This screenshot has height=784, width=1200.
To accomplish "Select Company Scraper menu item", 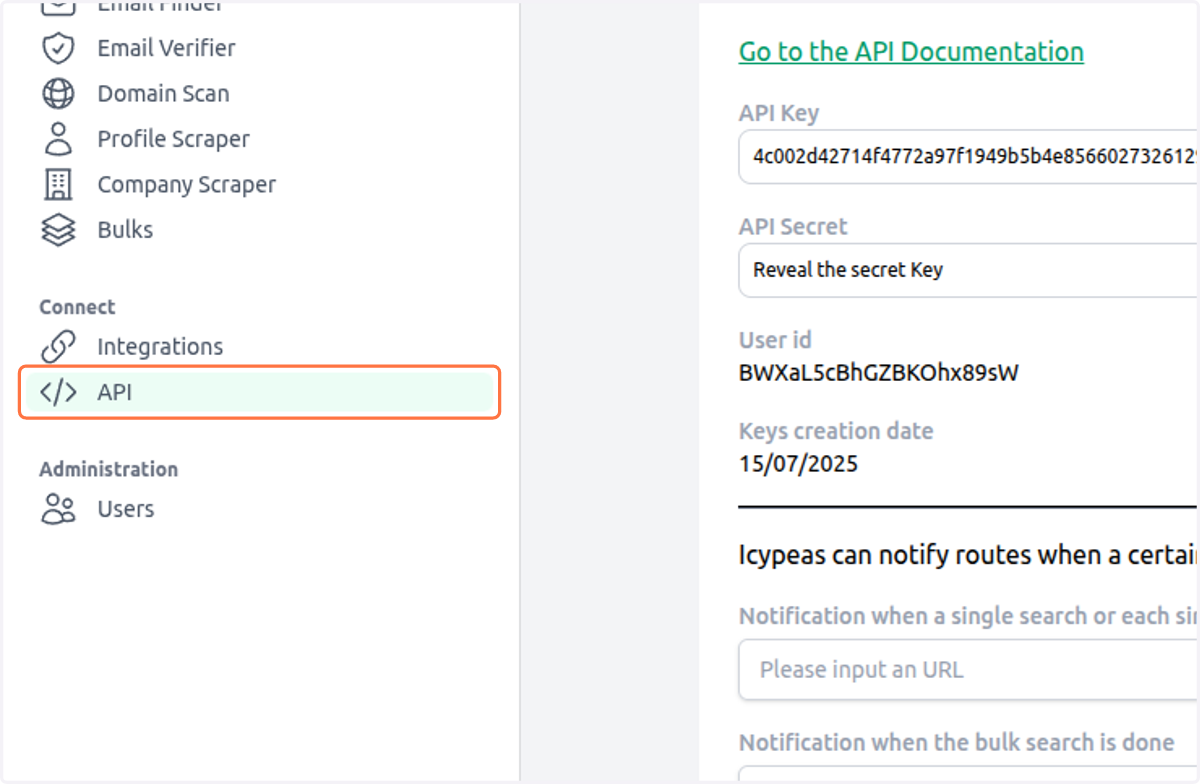I will pos(186,185).
